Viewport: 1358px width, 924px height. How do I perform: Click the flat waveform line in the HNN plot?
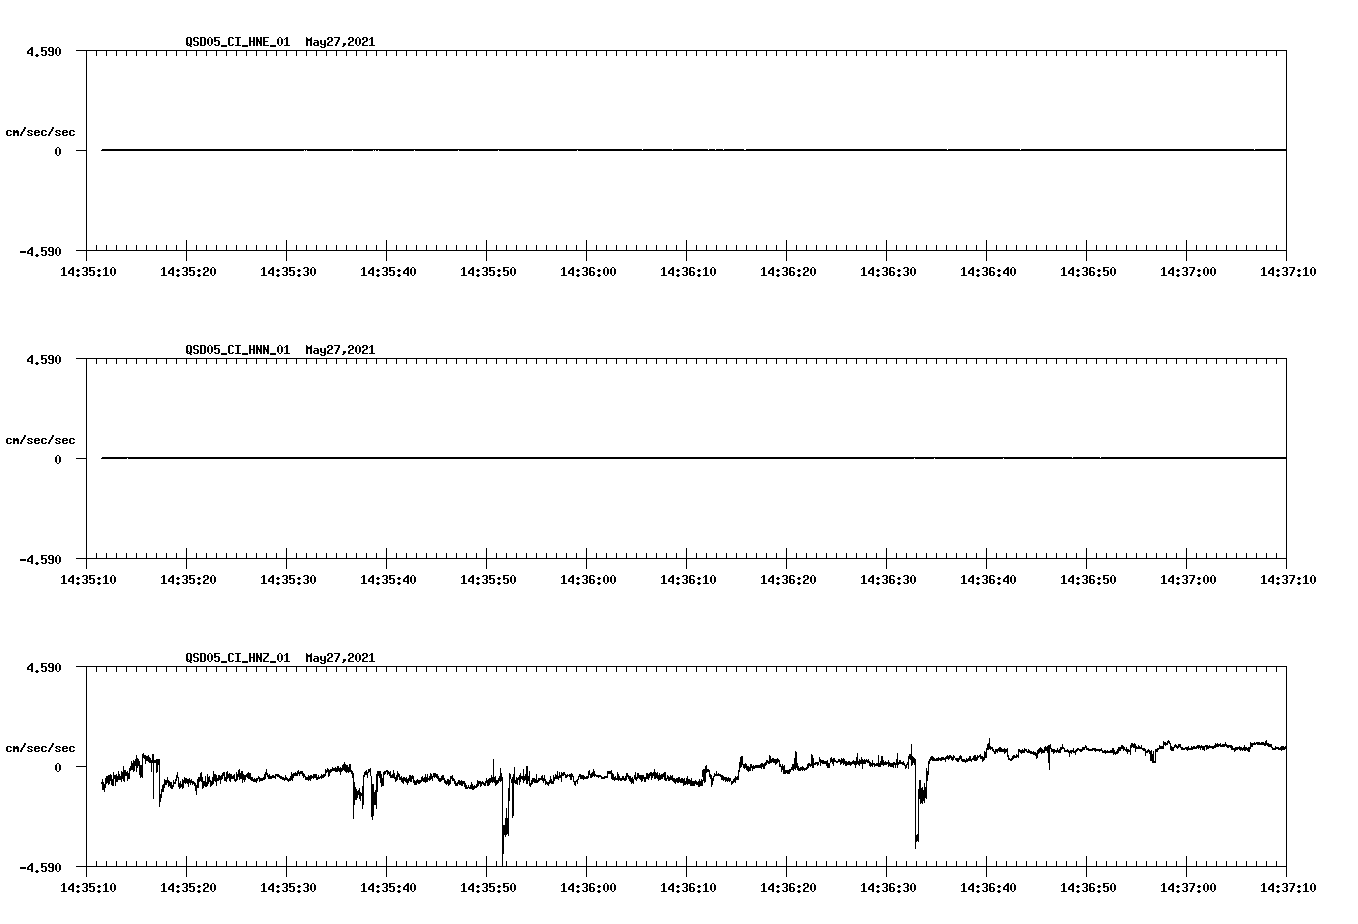coord(600,457)
